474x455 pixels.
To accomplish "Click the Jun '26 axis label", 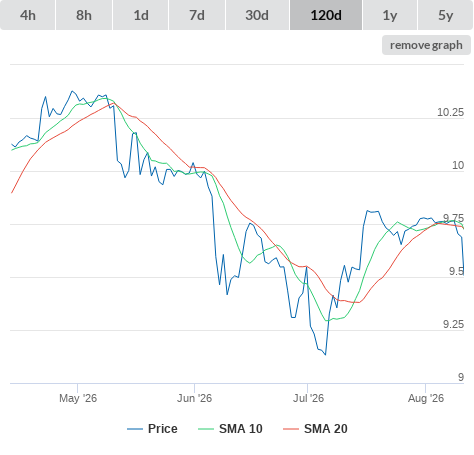I will [x=194, y=398].
